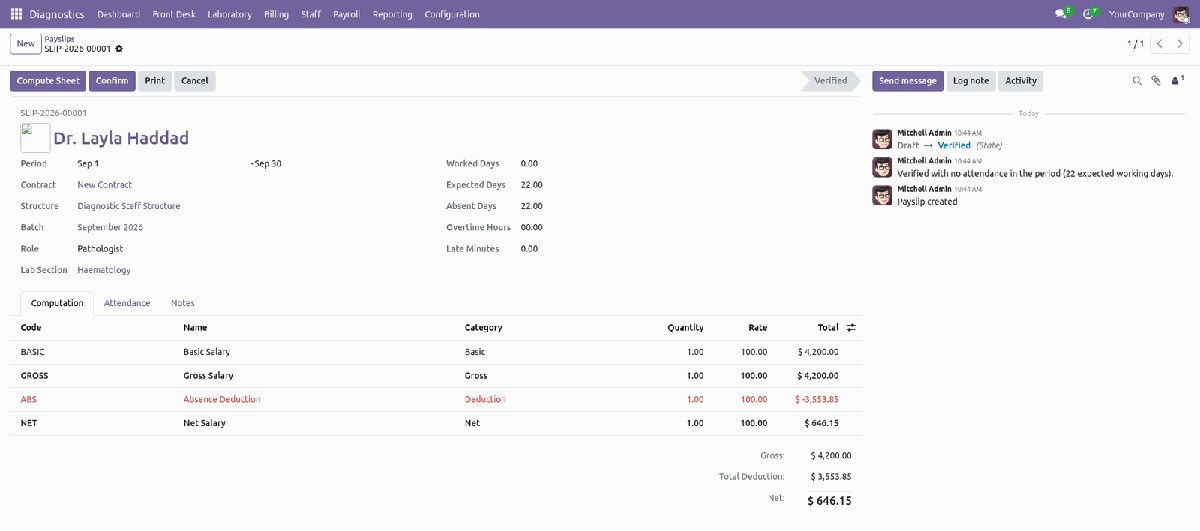Search messages in chatter magnifier icon

pos(1137,81)
